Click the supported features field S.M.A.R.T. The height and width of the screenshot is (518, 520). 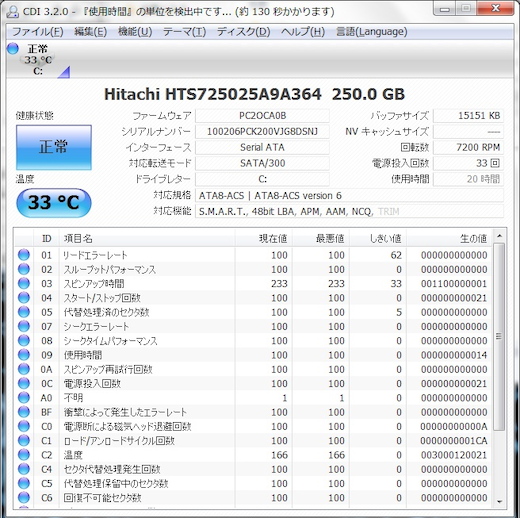[349, 212]
